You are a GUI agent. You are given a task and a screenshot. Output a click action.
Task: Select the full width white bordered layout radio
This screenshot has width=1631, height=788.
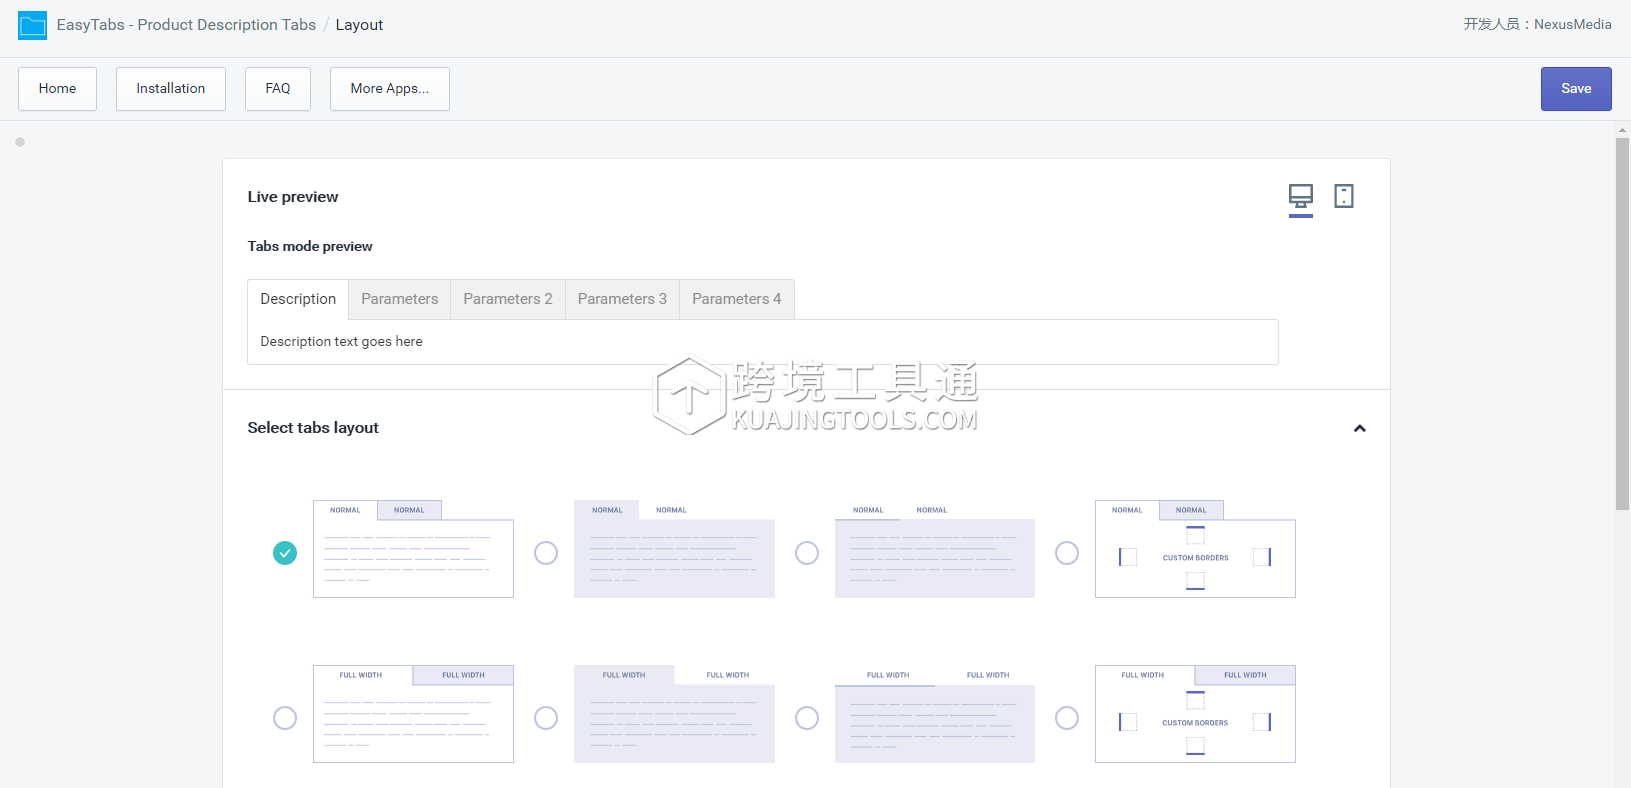(285, 718)
